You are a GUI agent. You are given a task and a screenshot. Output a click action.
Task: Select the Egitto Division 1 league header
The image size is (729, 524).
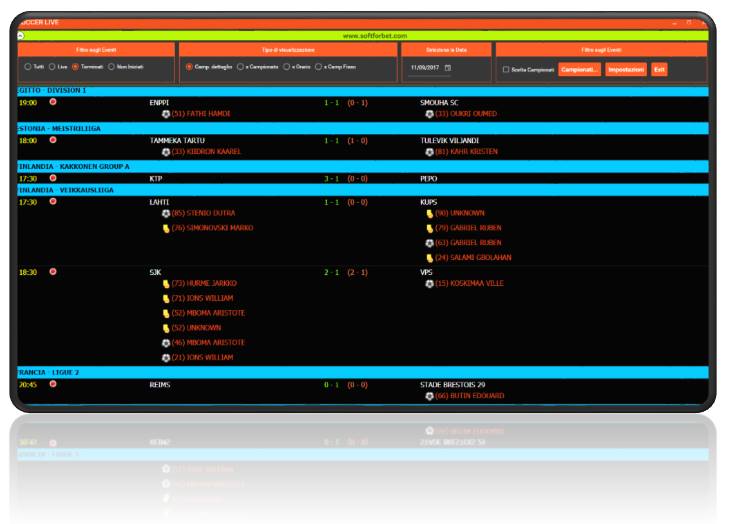click(x=363, y=91)
